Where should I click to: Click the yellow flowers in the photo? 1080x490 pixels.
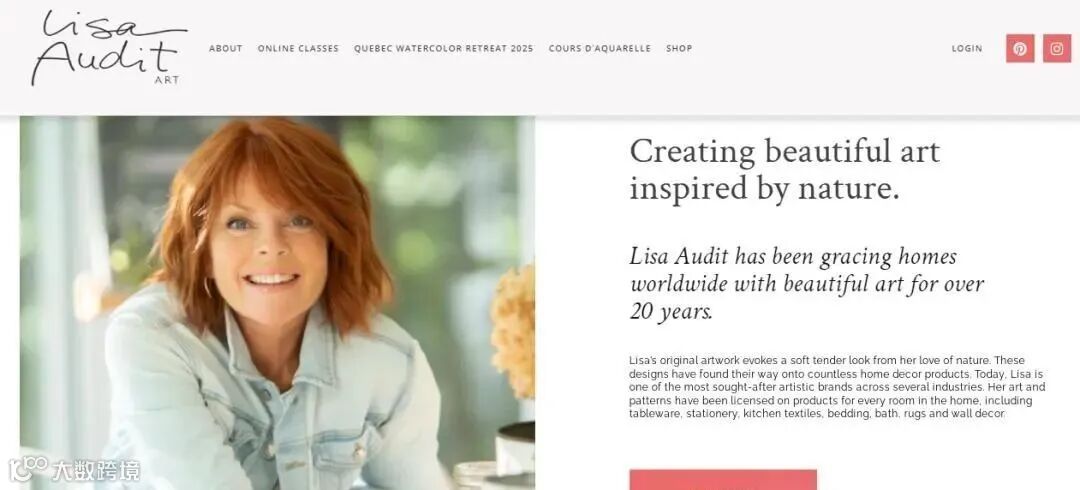click(514, 331)
